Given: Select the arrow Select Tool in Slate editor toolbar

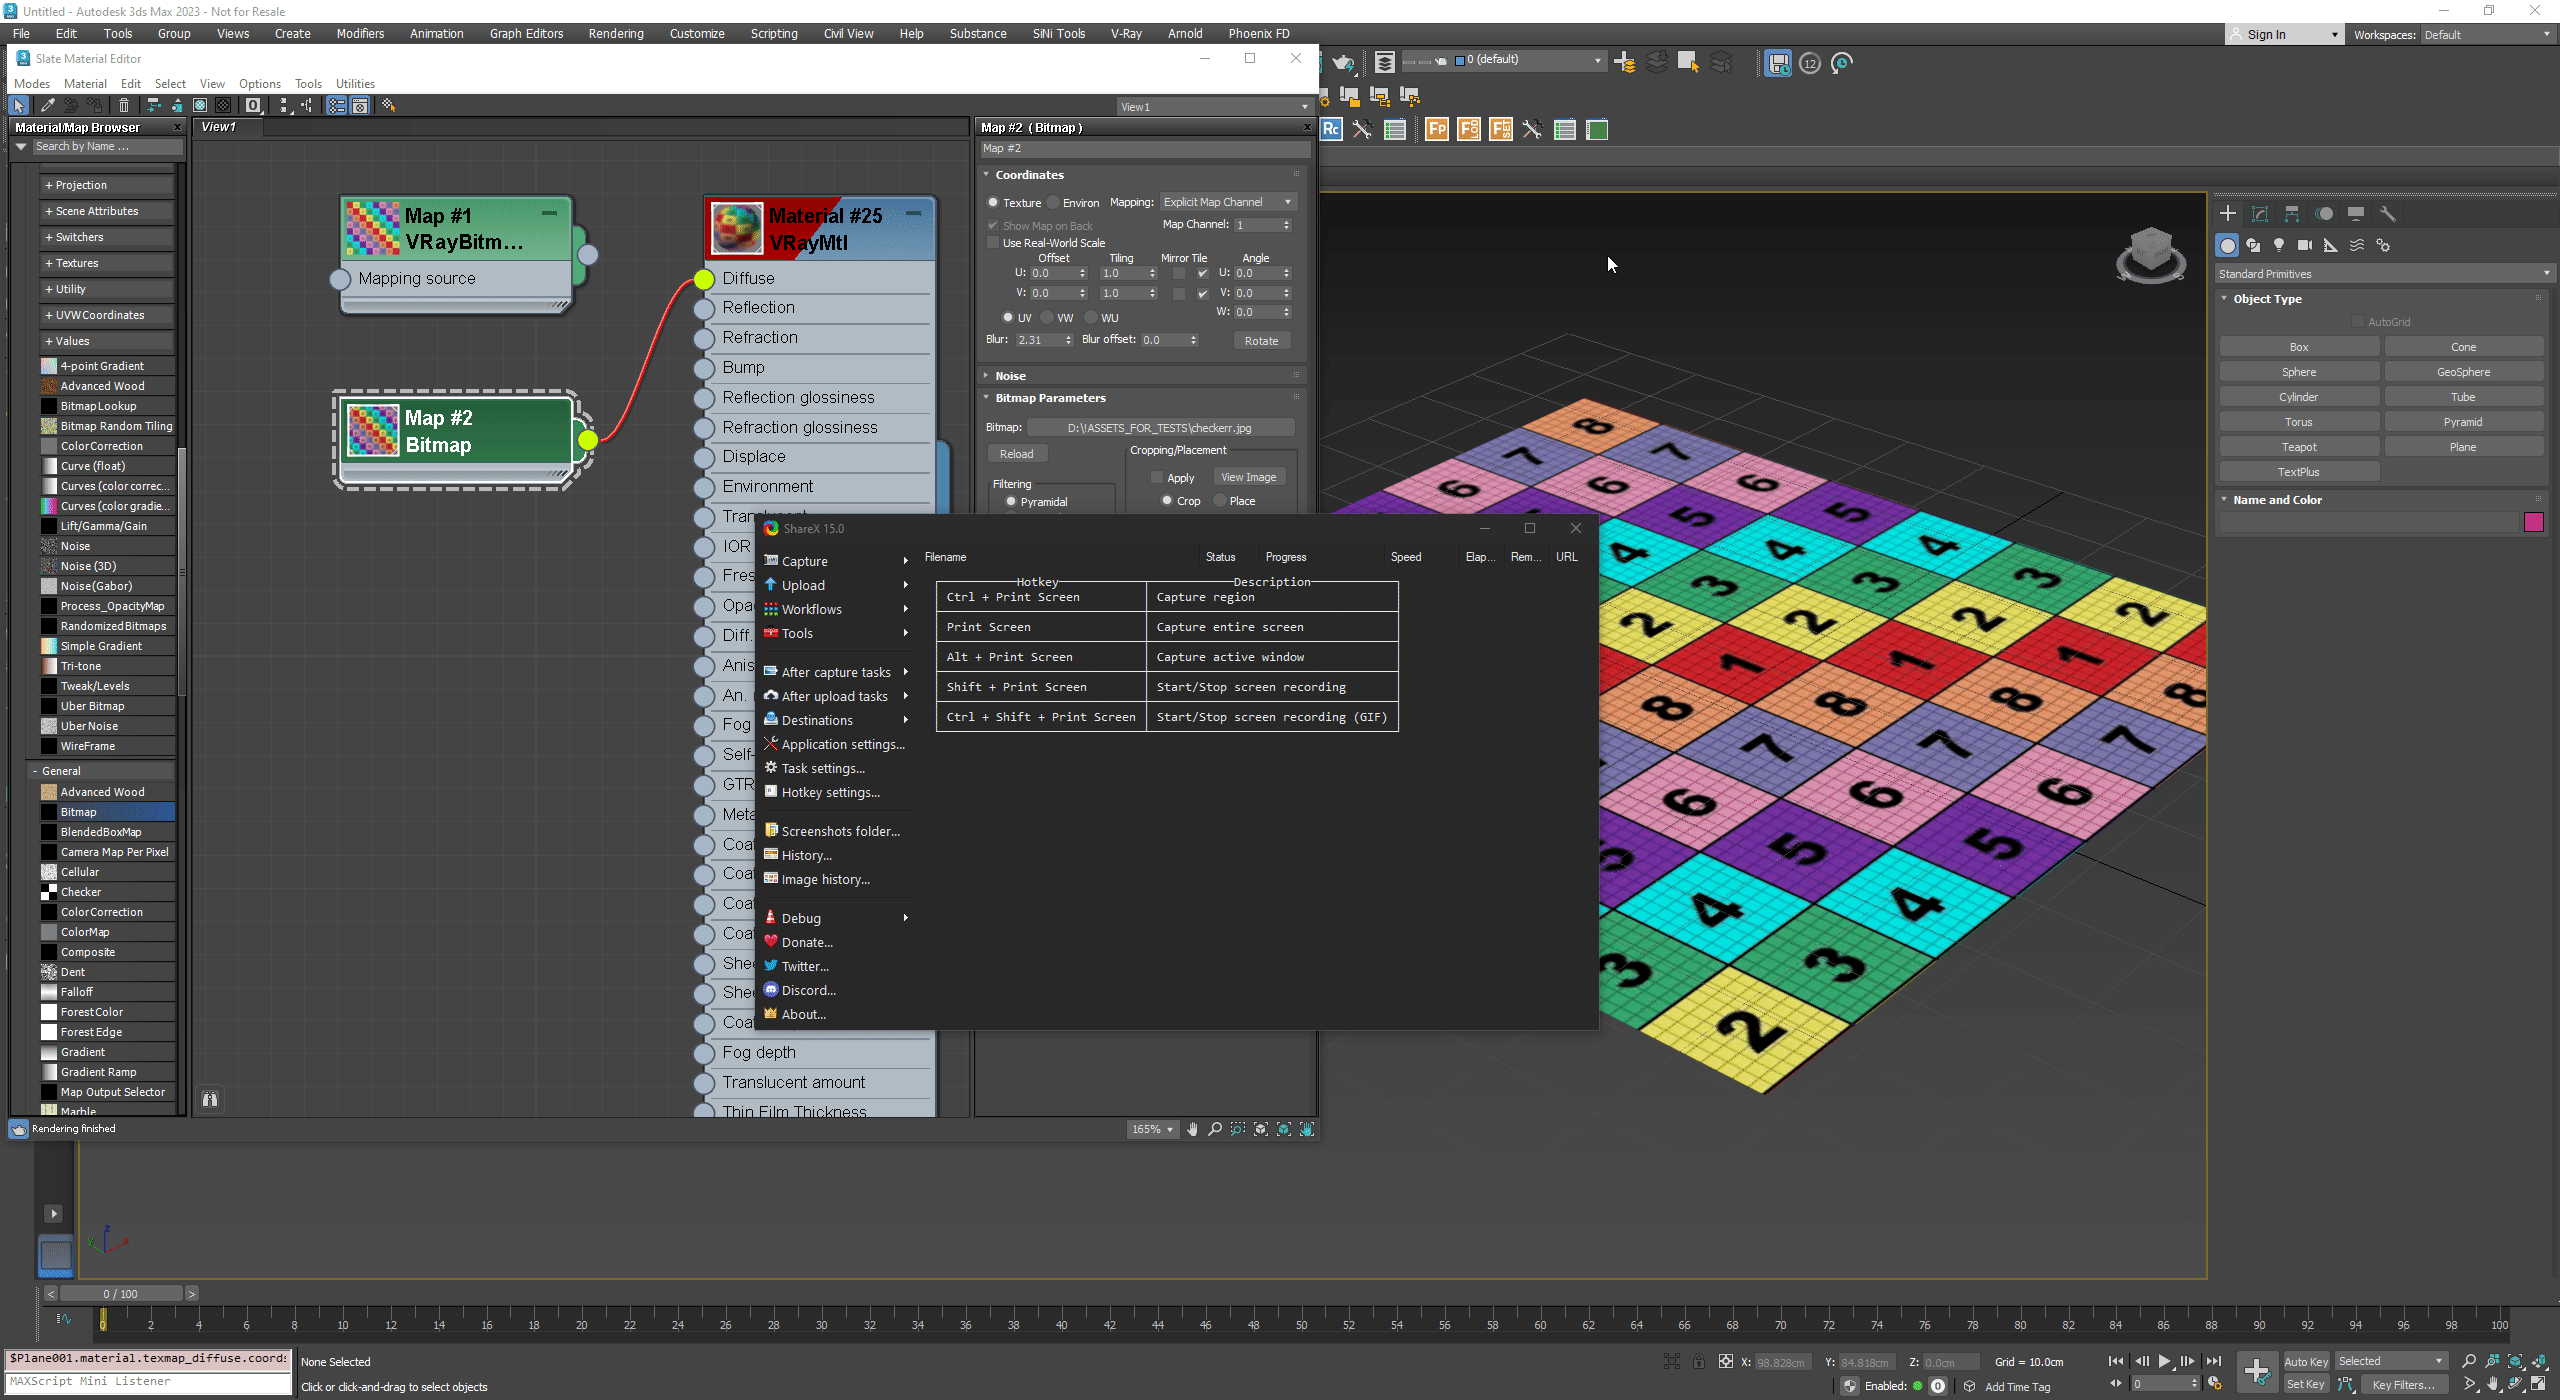Looking at the screenshot, I should [18, 105].
